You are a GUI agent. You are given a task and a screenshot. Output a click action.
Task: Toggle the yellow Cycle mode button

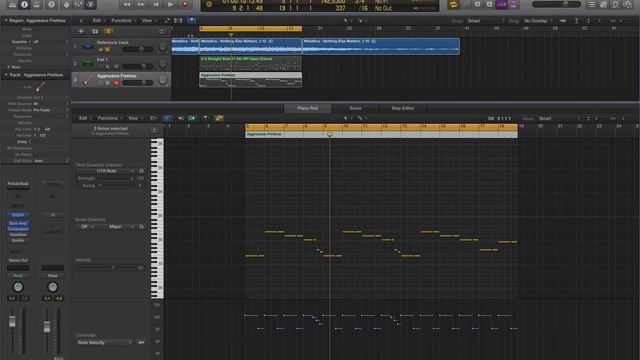click(453, 4)
